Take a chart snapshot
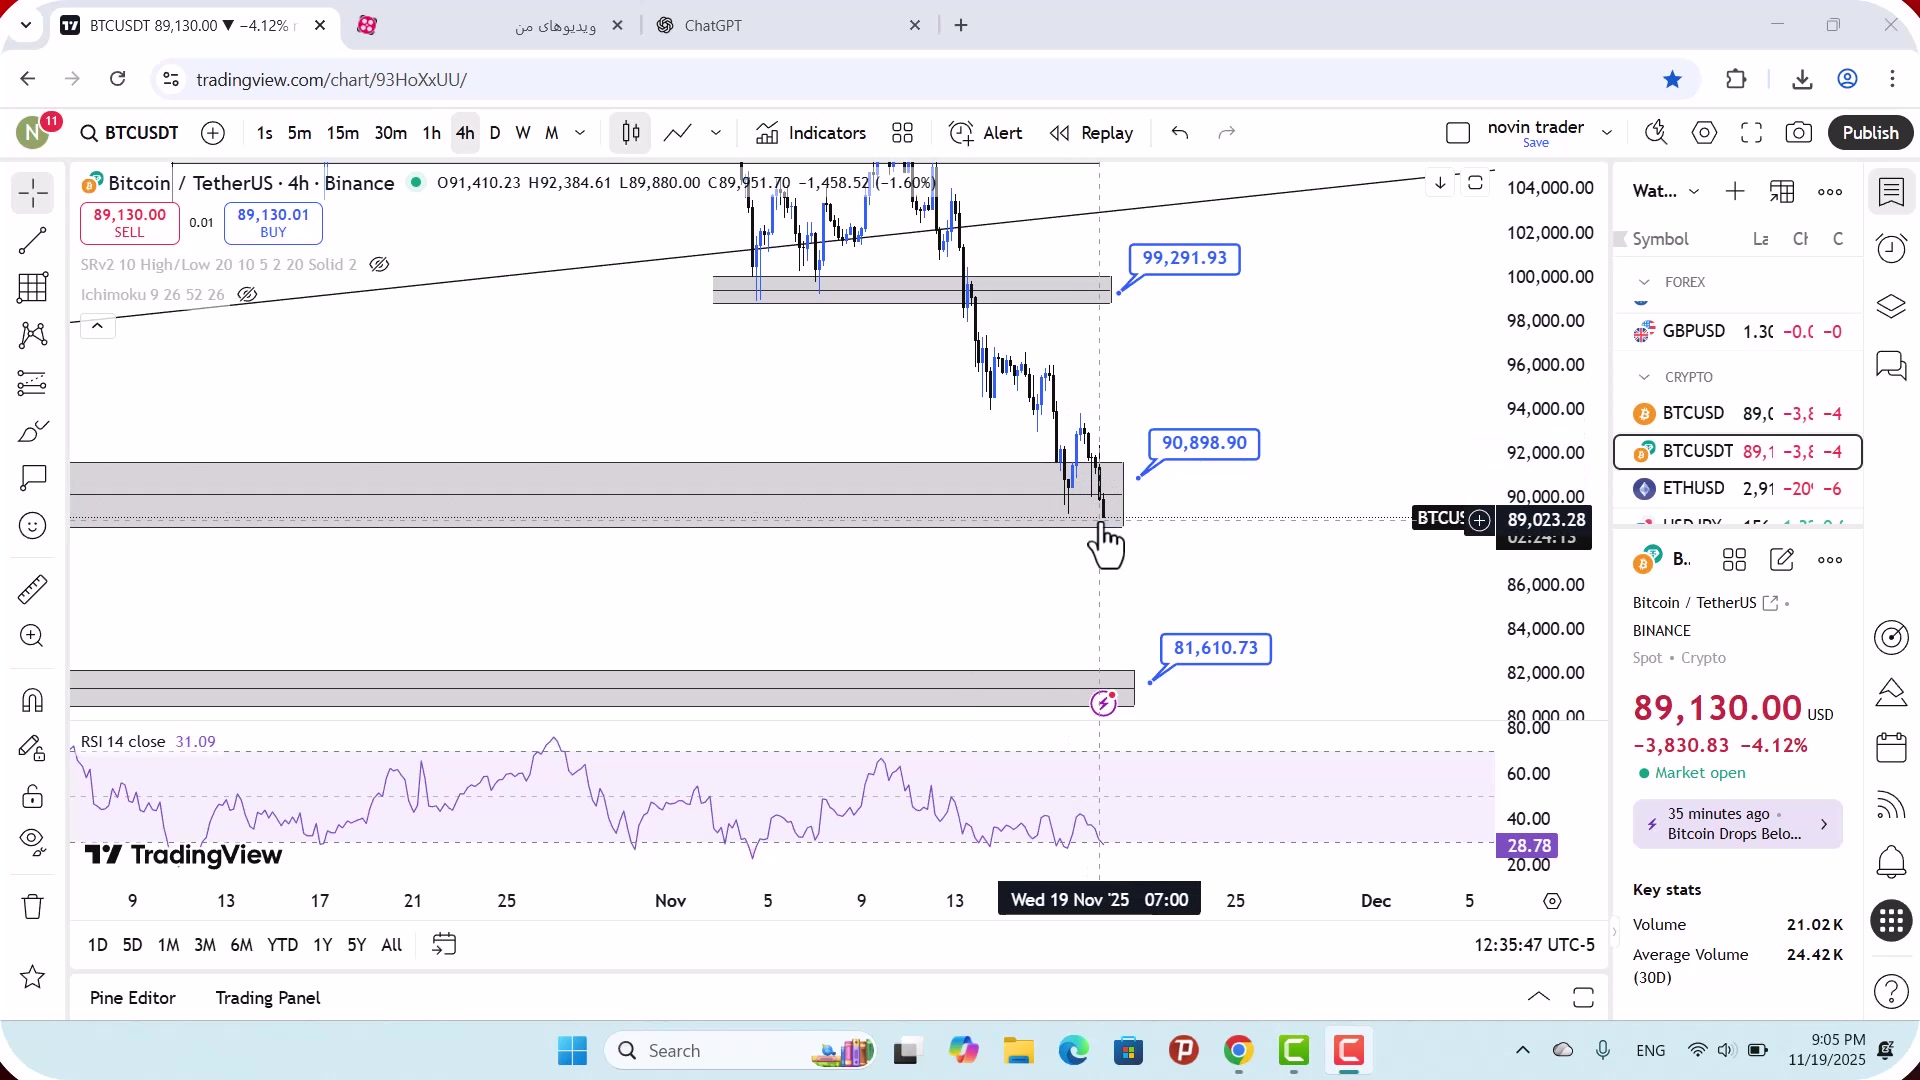 point(1799,133)
